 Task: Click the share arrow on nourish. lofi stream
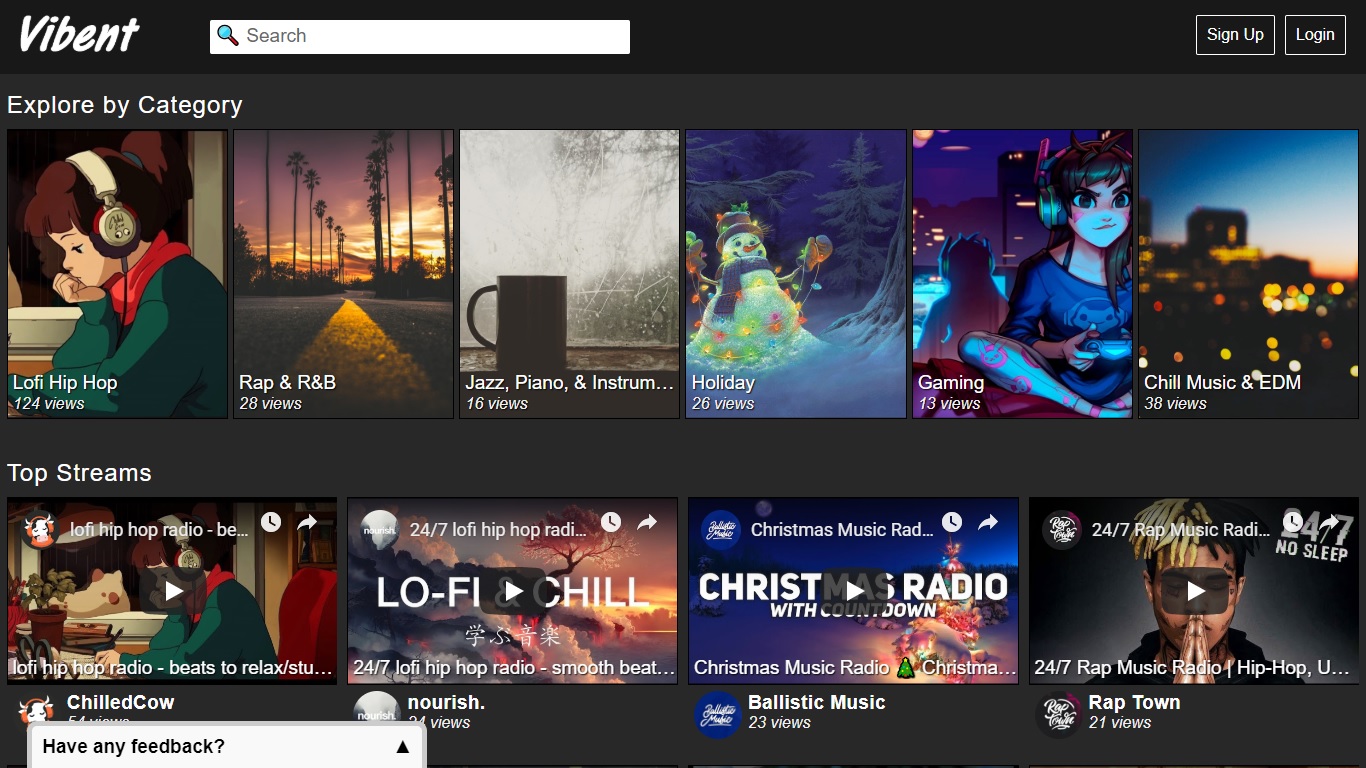coord(647,522)
